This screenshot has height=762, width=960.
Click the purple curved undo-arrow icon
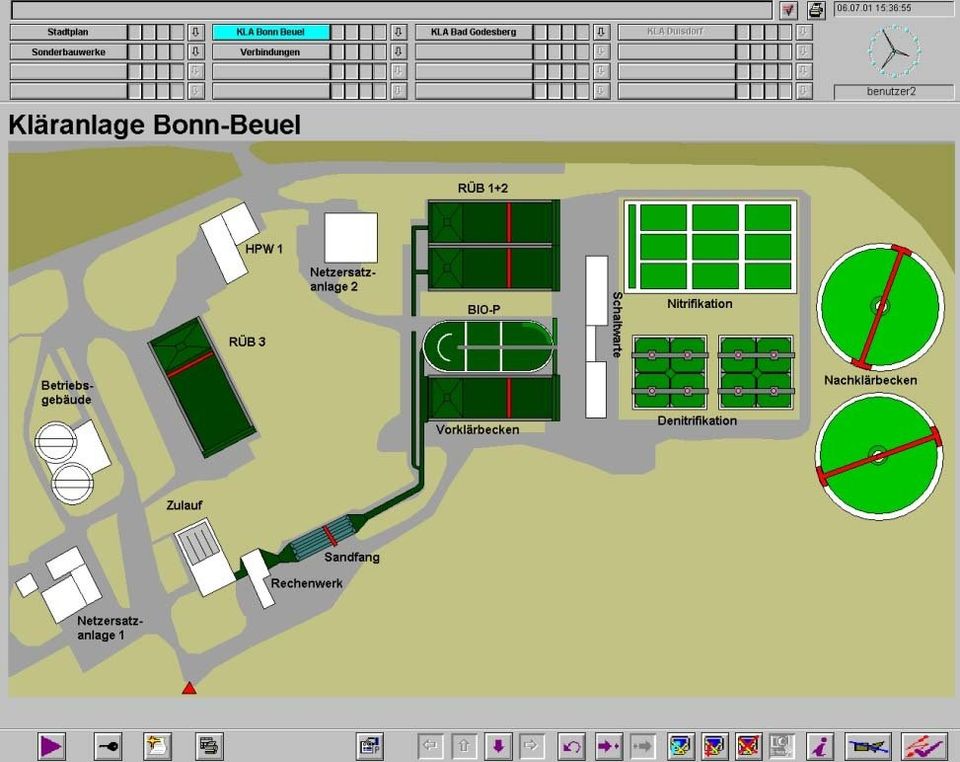[x=571, y=746]
